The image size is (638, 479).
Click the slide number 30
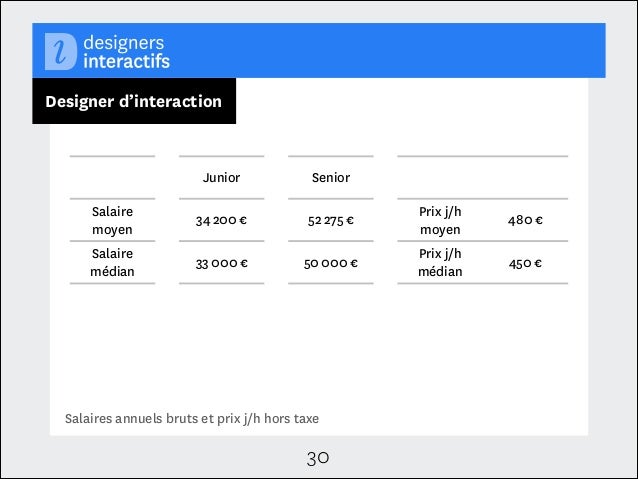[x=318, y=458]
